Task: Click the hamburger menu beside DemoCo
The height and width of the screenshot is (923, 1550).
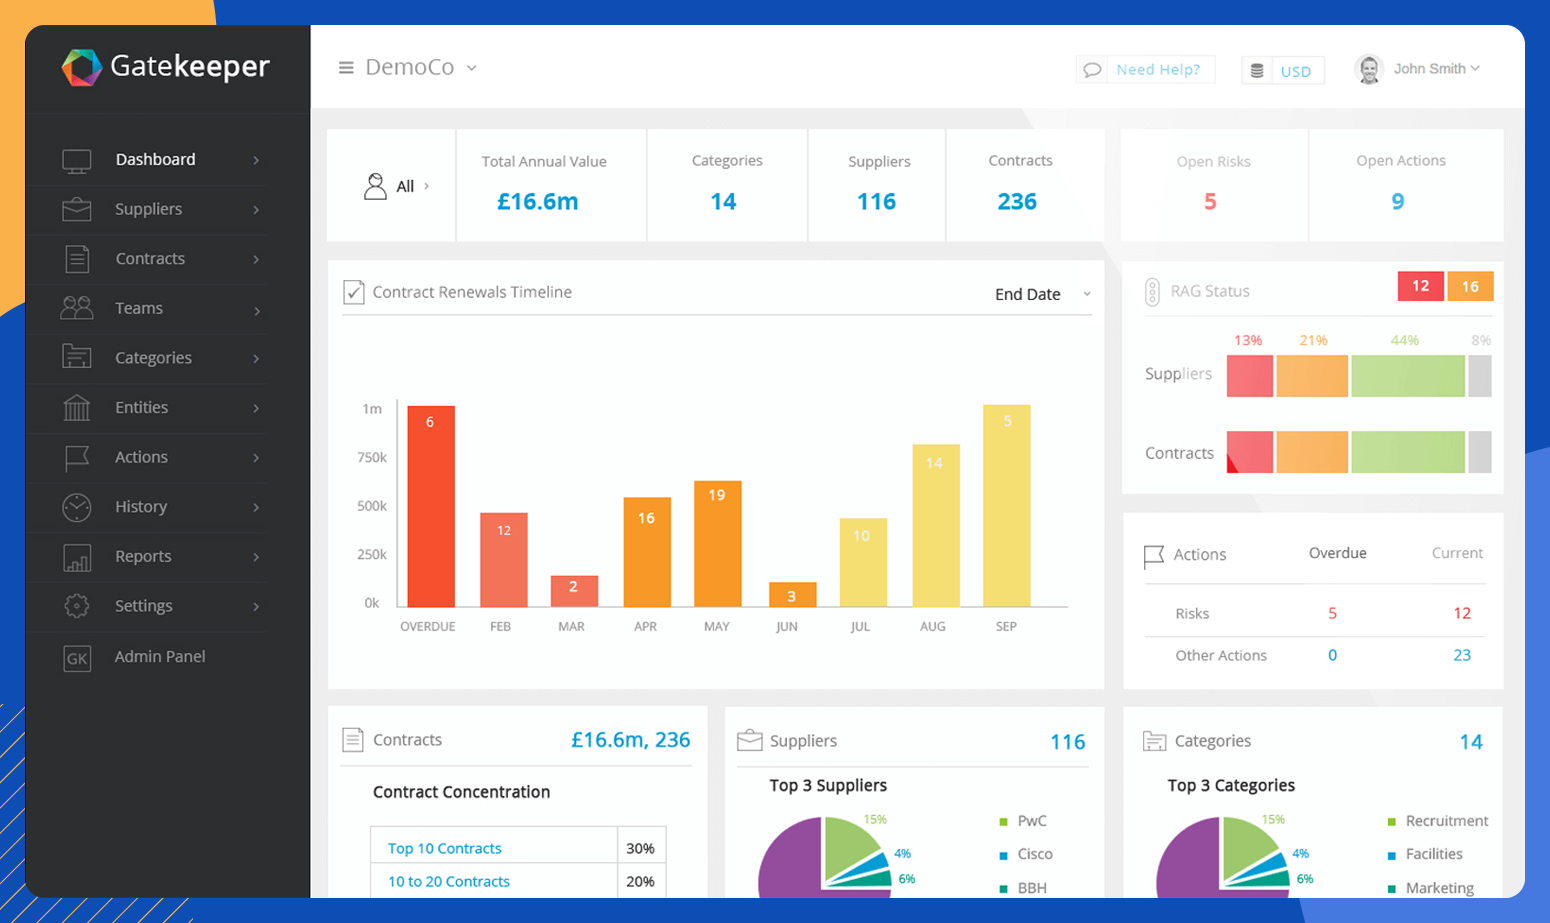Action: click(x=346, y=67)
